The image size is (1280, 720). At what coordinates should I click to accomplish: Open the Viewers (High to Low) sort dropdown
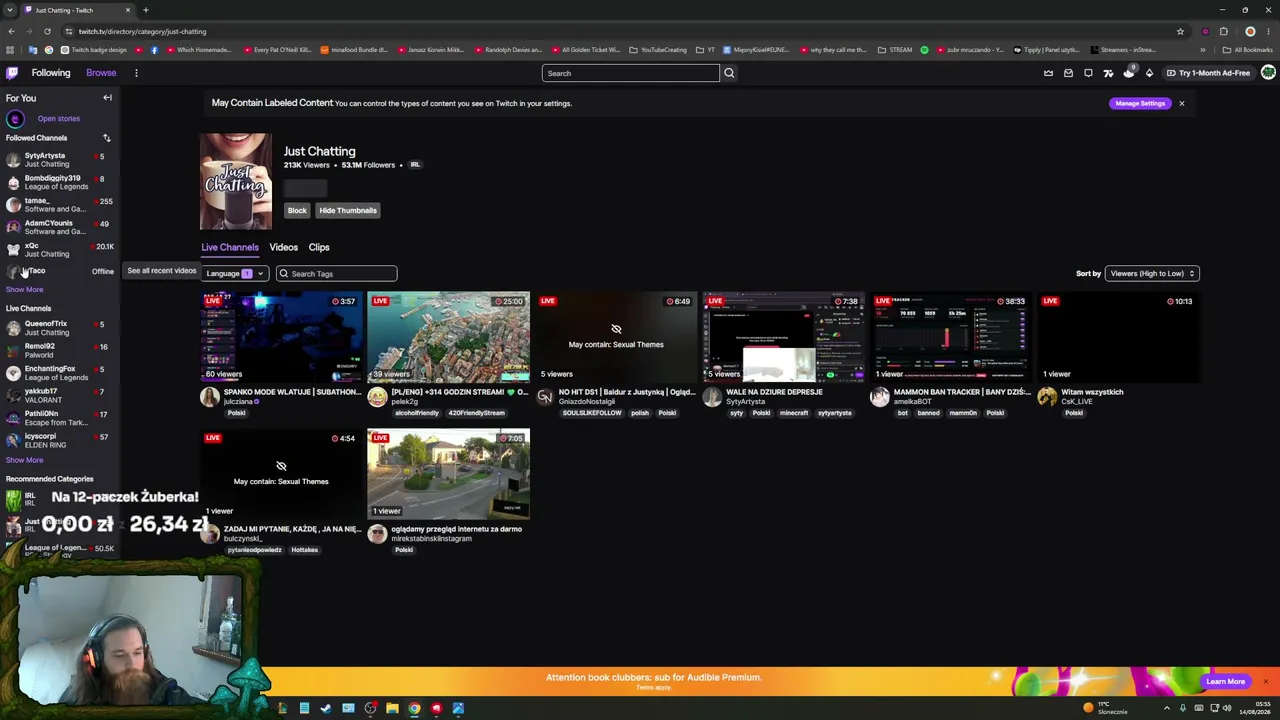click(x=1151, y=273)
